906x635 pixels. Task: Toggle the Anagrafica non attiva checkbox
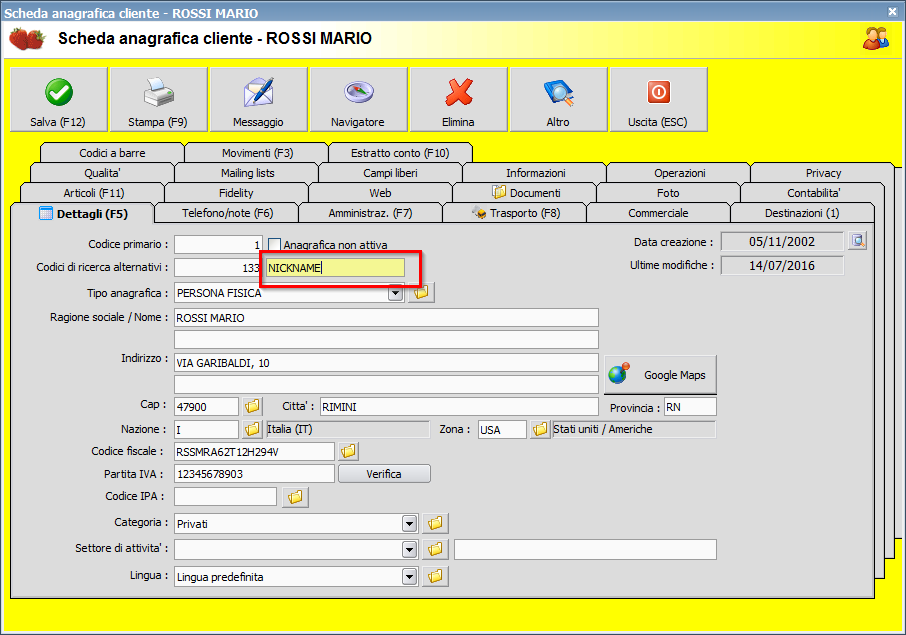275,245
